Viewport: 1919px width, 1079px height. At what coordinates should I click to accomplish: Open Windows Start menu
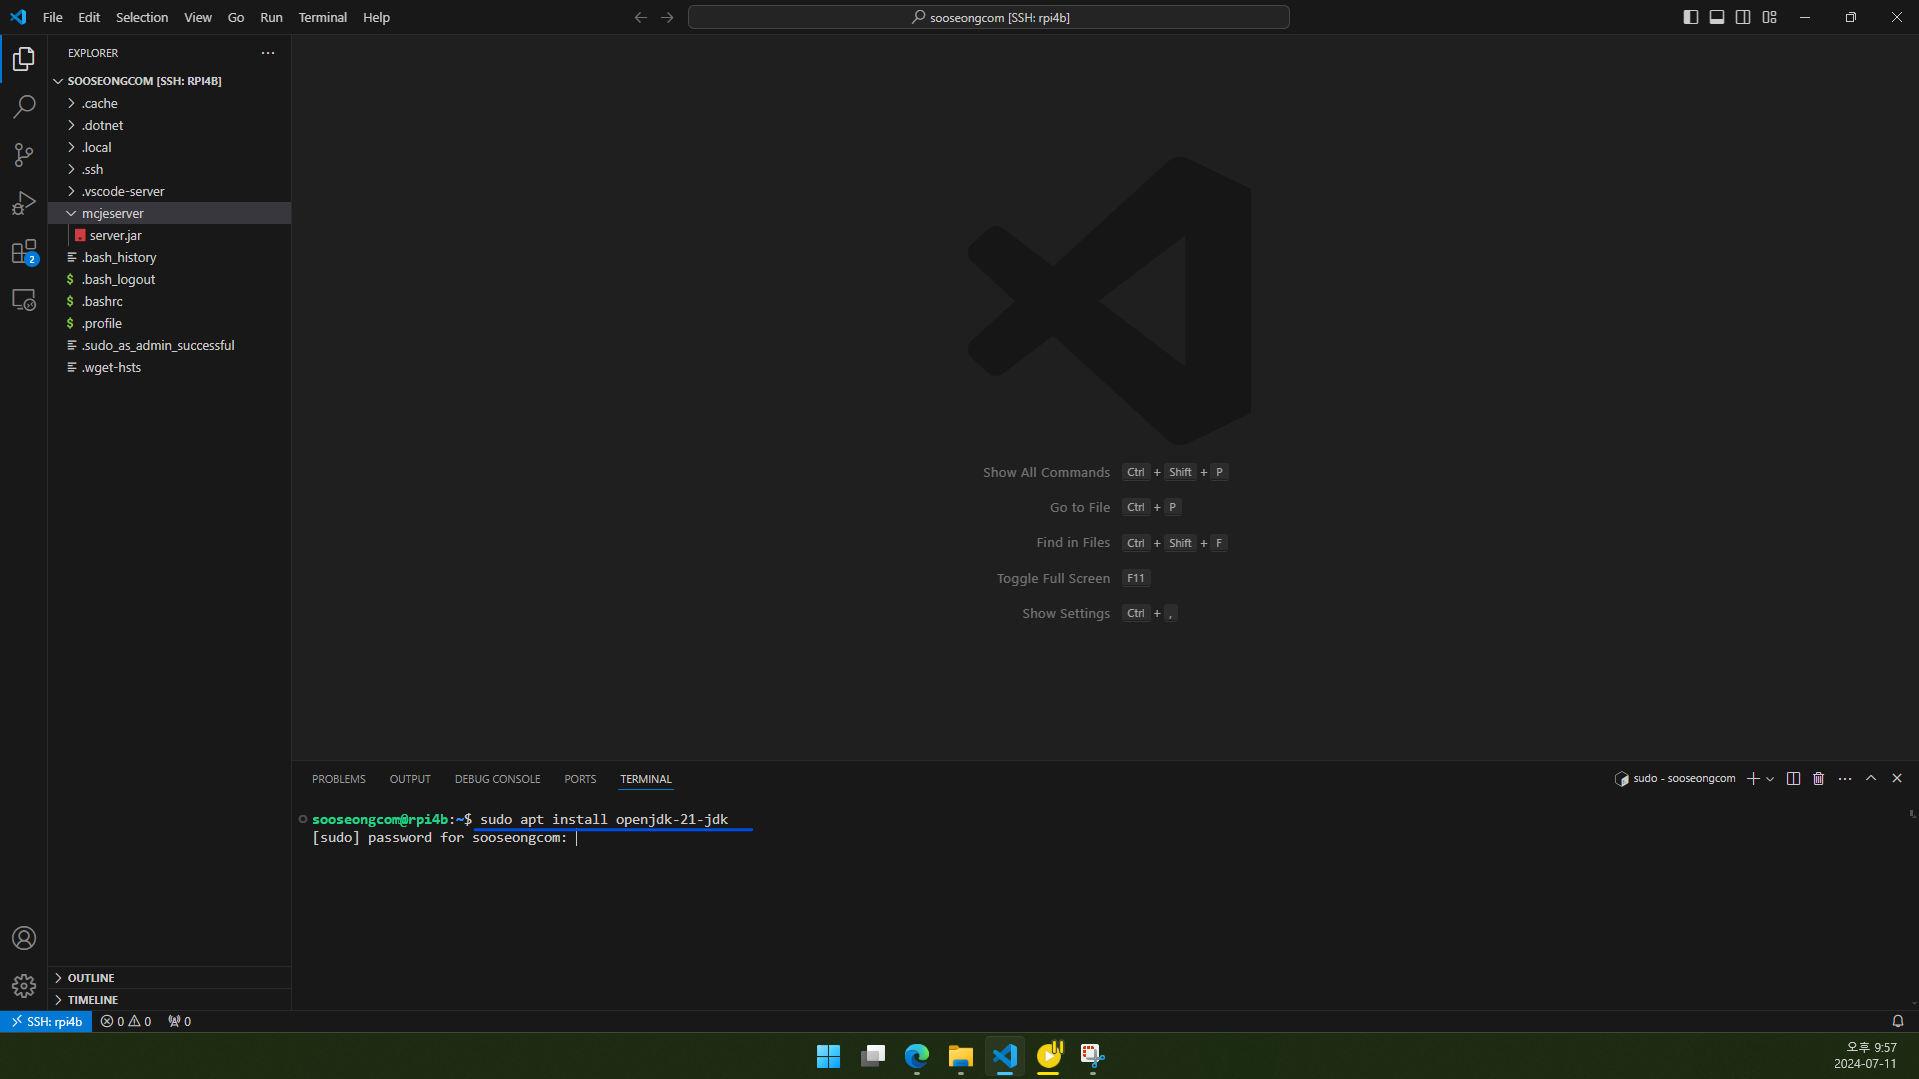(x=829, y=1056)
